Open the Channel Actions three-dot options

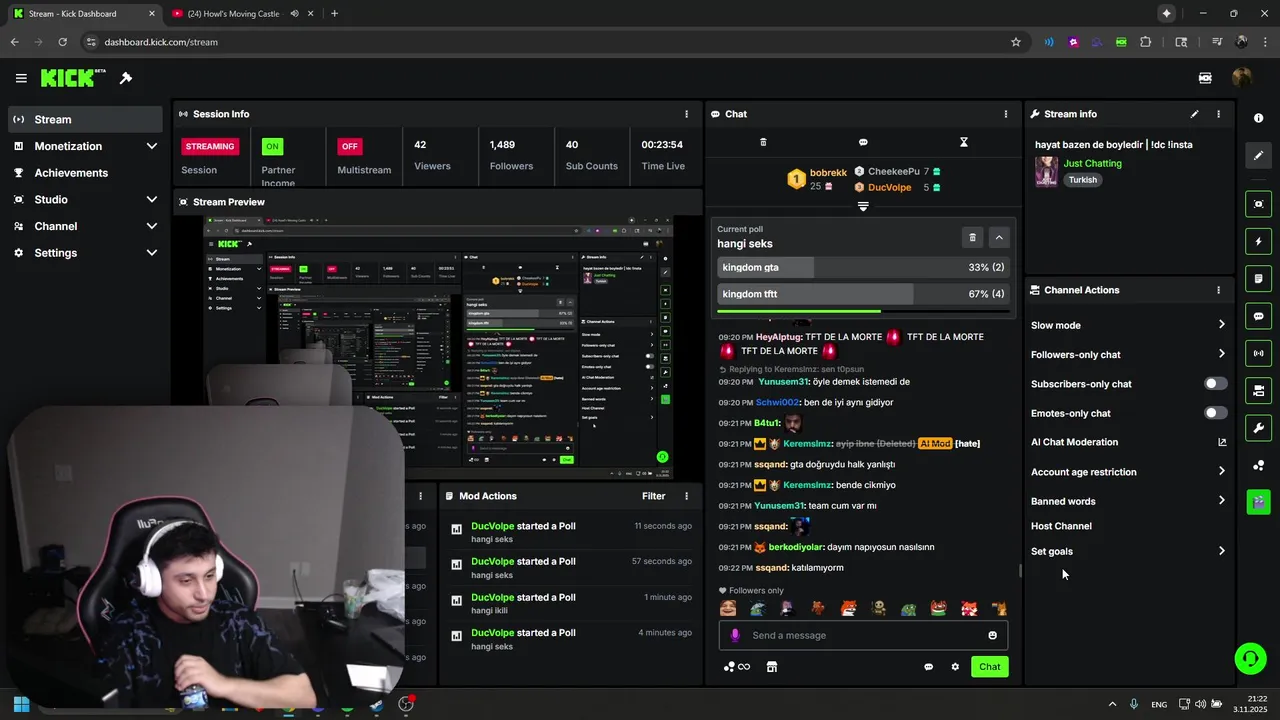tap(1218, 290)
